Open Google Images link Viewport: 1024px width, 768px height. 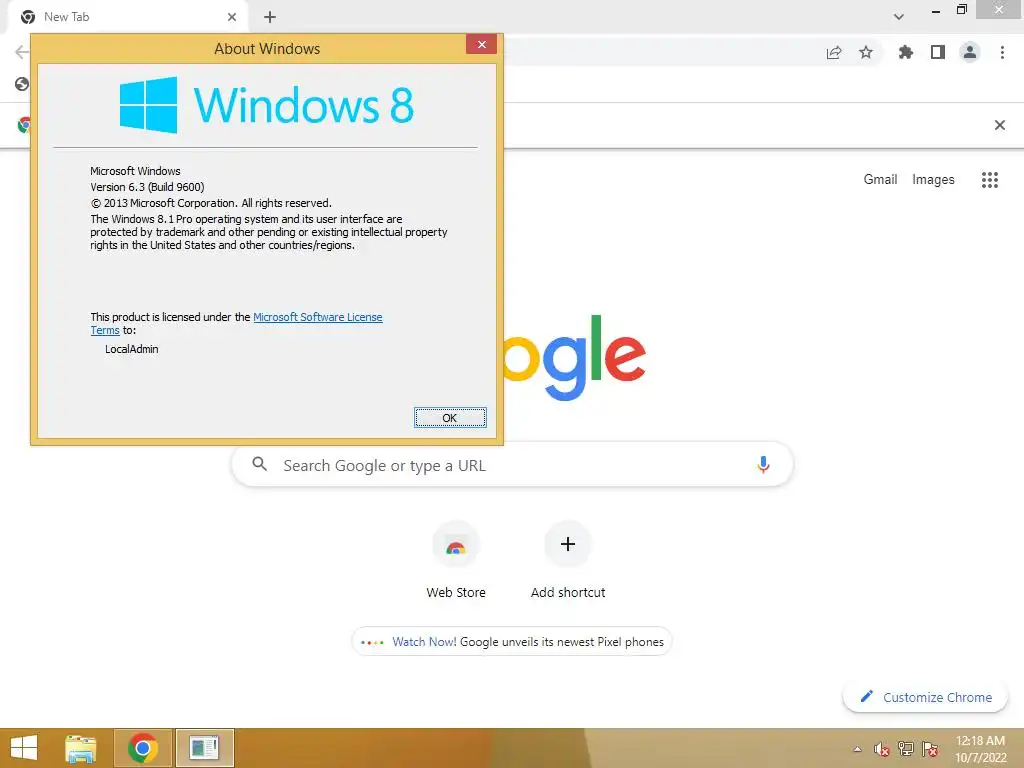[x=933, y=180]
